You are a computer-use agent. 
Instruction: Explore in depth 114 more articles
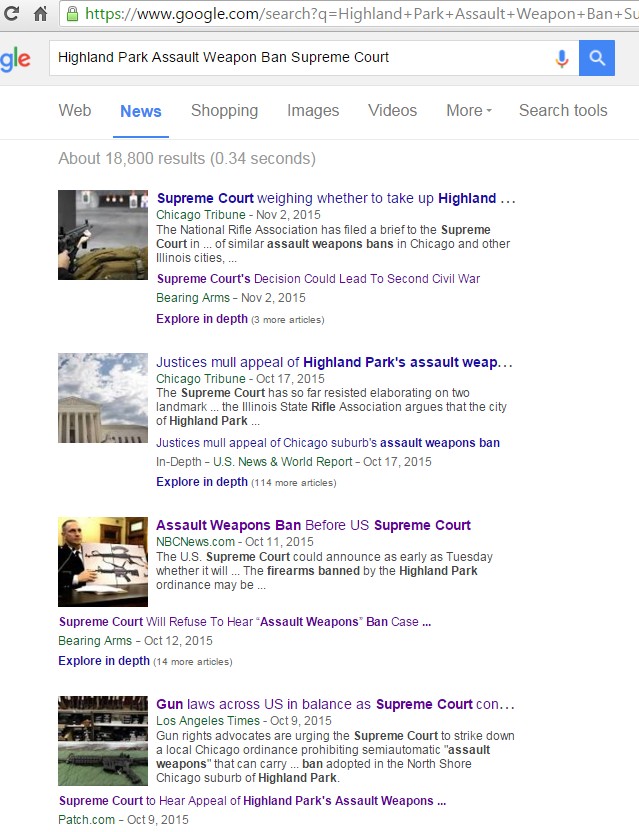pyautogui.click(x=246, y=482)
